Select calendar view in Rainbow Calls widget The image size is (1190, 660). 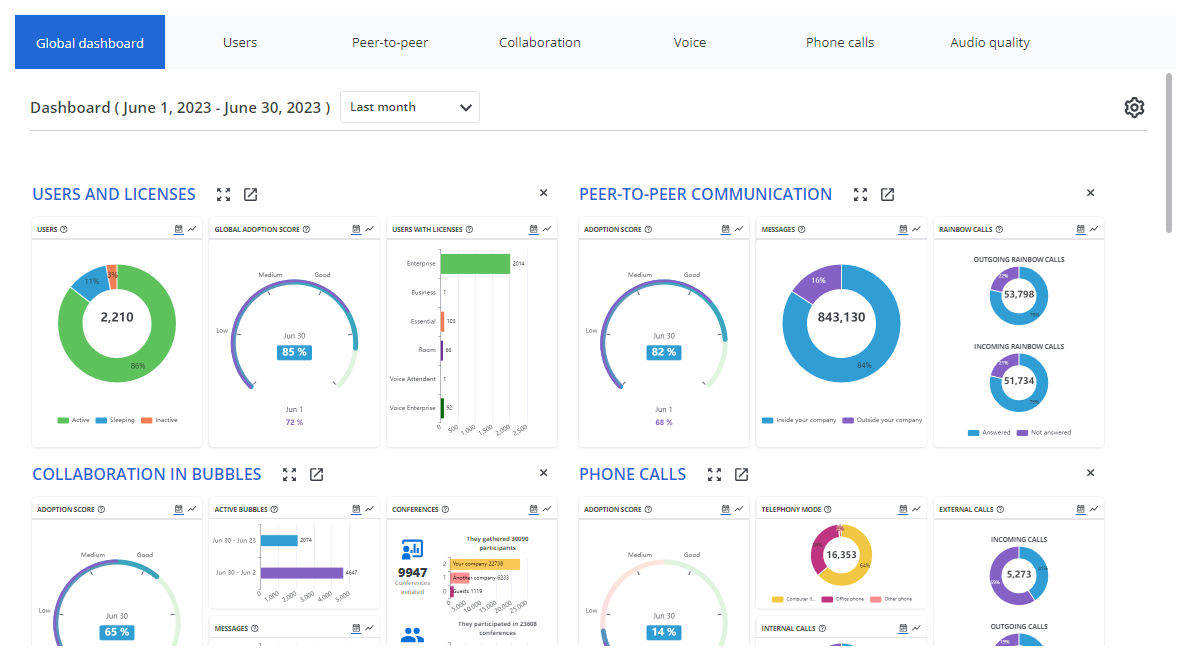pyautogui.click(x=1081, y=229)
